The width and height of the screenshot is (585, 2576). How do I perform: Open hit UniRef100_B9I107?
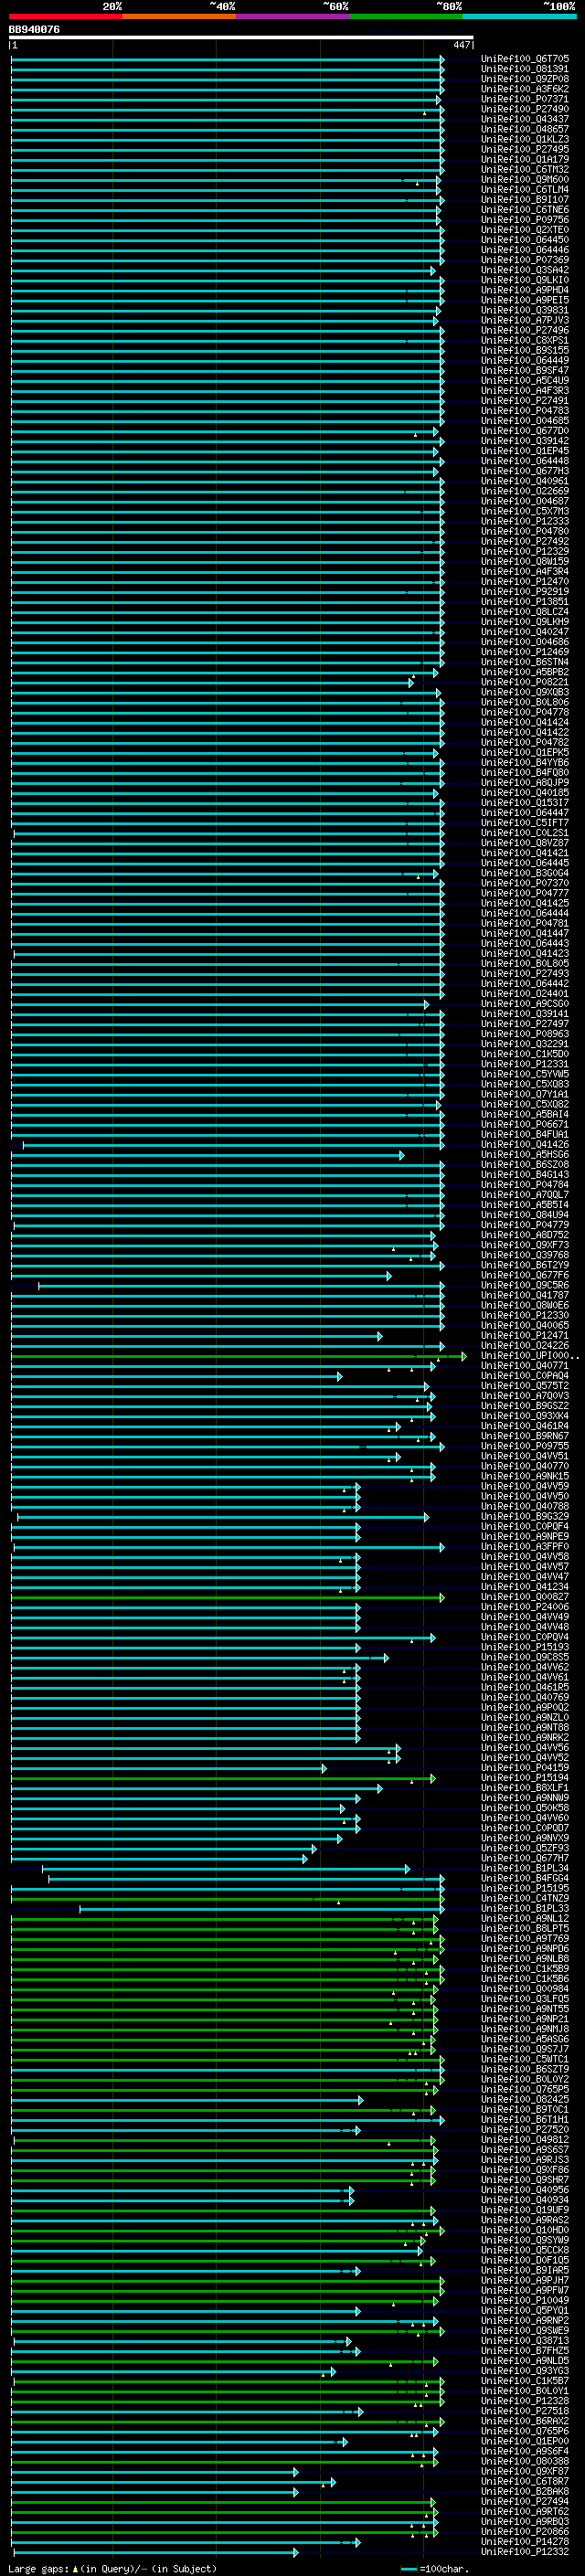(525, 200)
